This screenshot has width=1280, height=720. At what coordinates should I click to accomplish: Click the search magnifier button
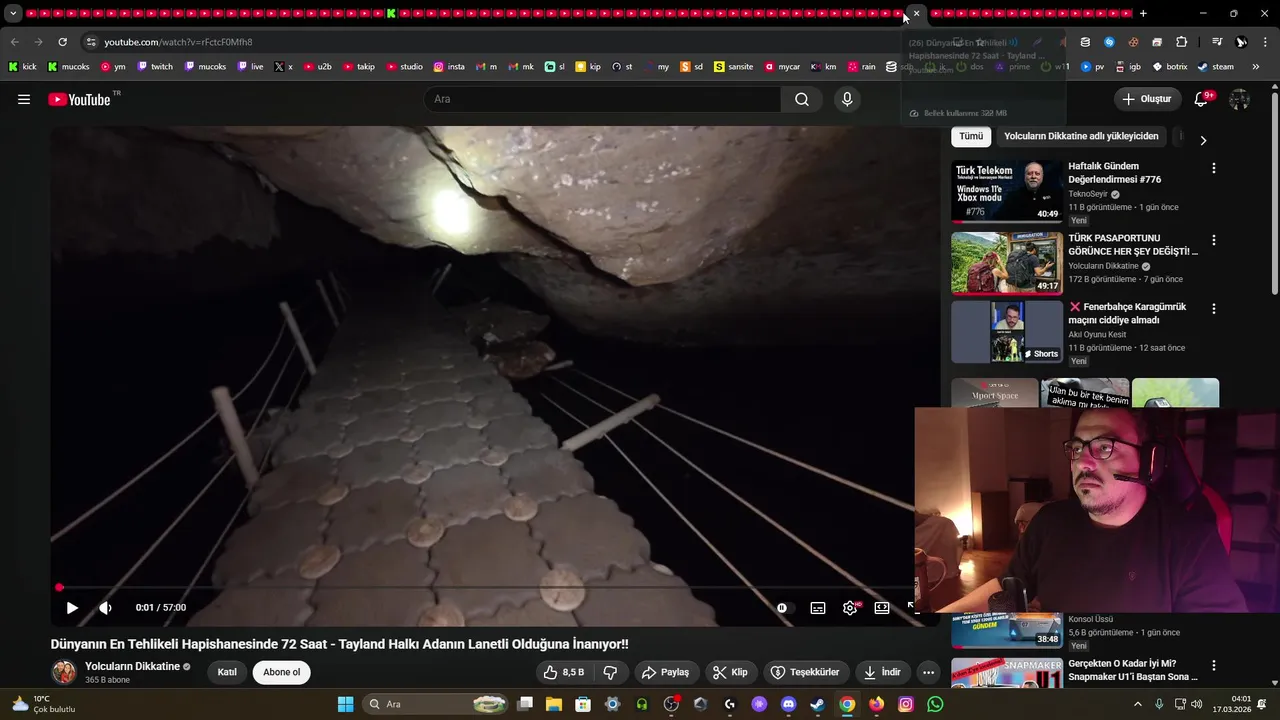click(802, 99)
